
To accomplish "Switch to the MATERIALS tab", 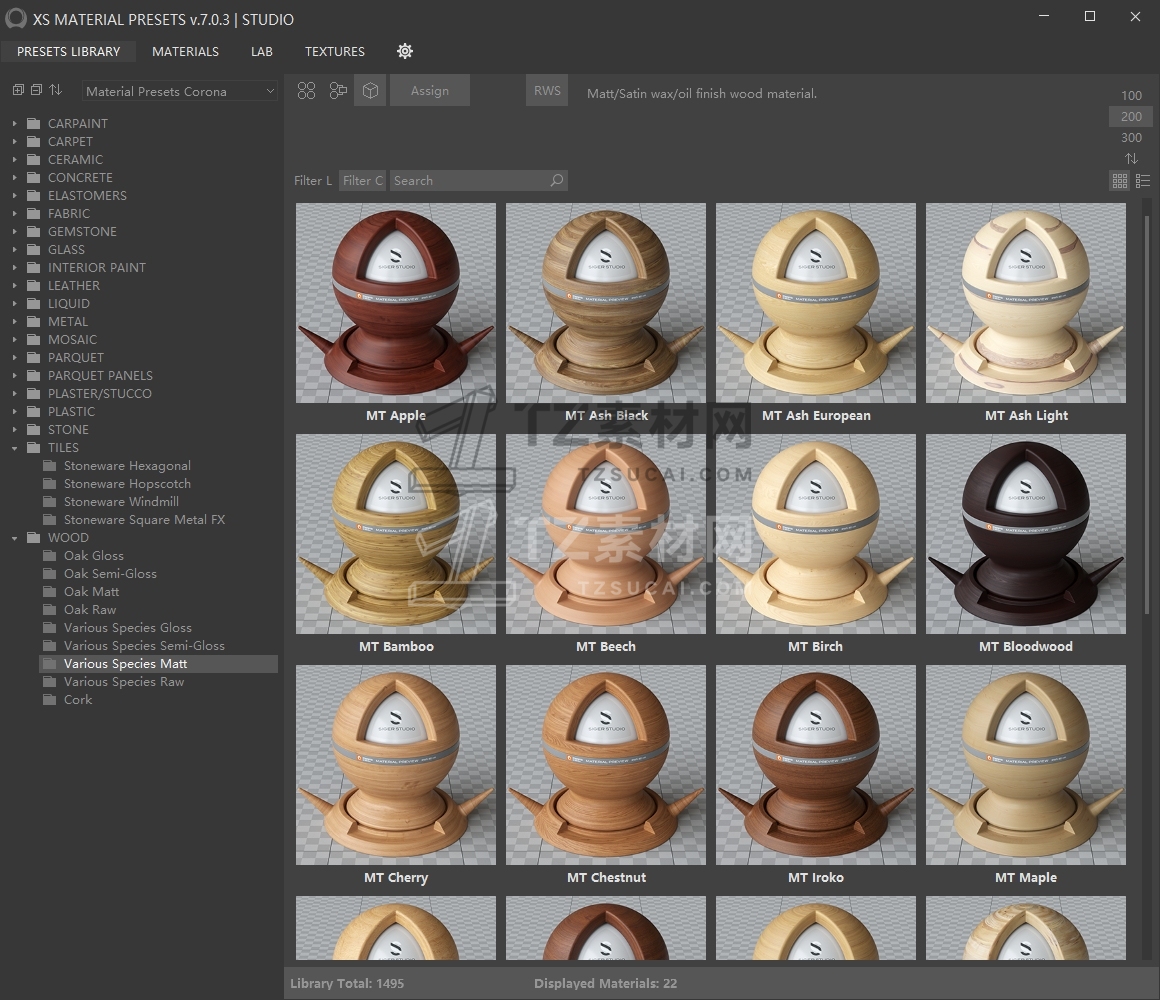I will (185, 51).
